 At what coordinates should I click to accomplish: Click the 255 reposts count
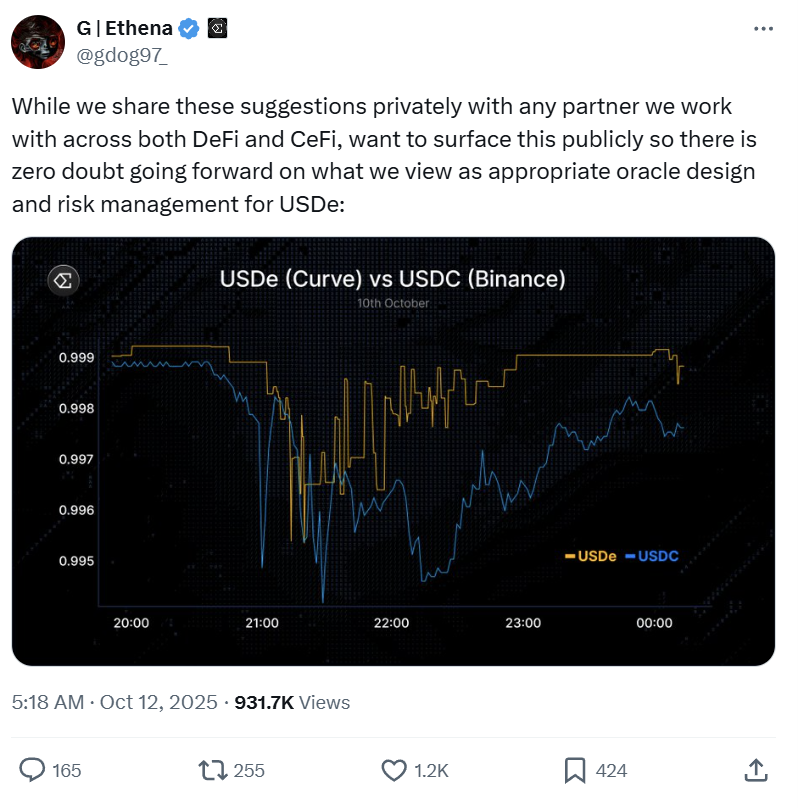[249, 770]
